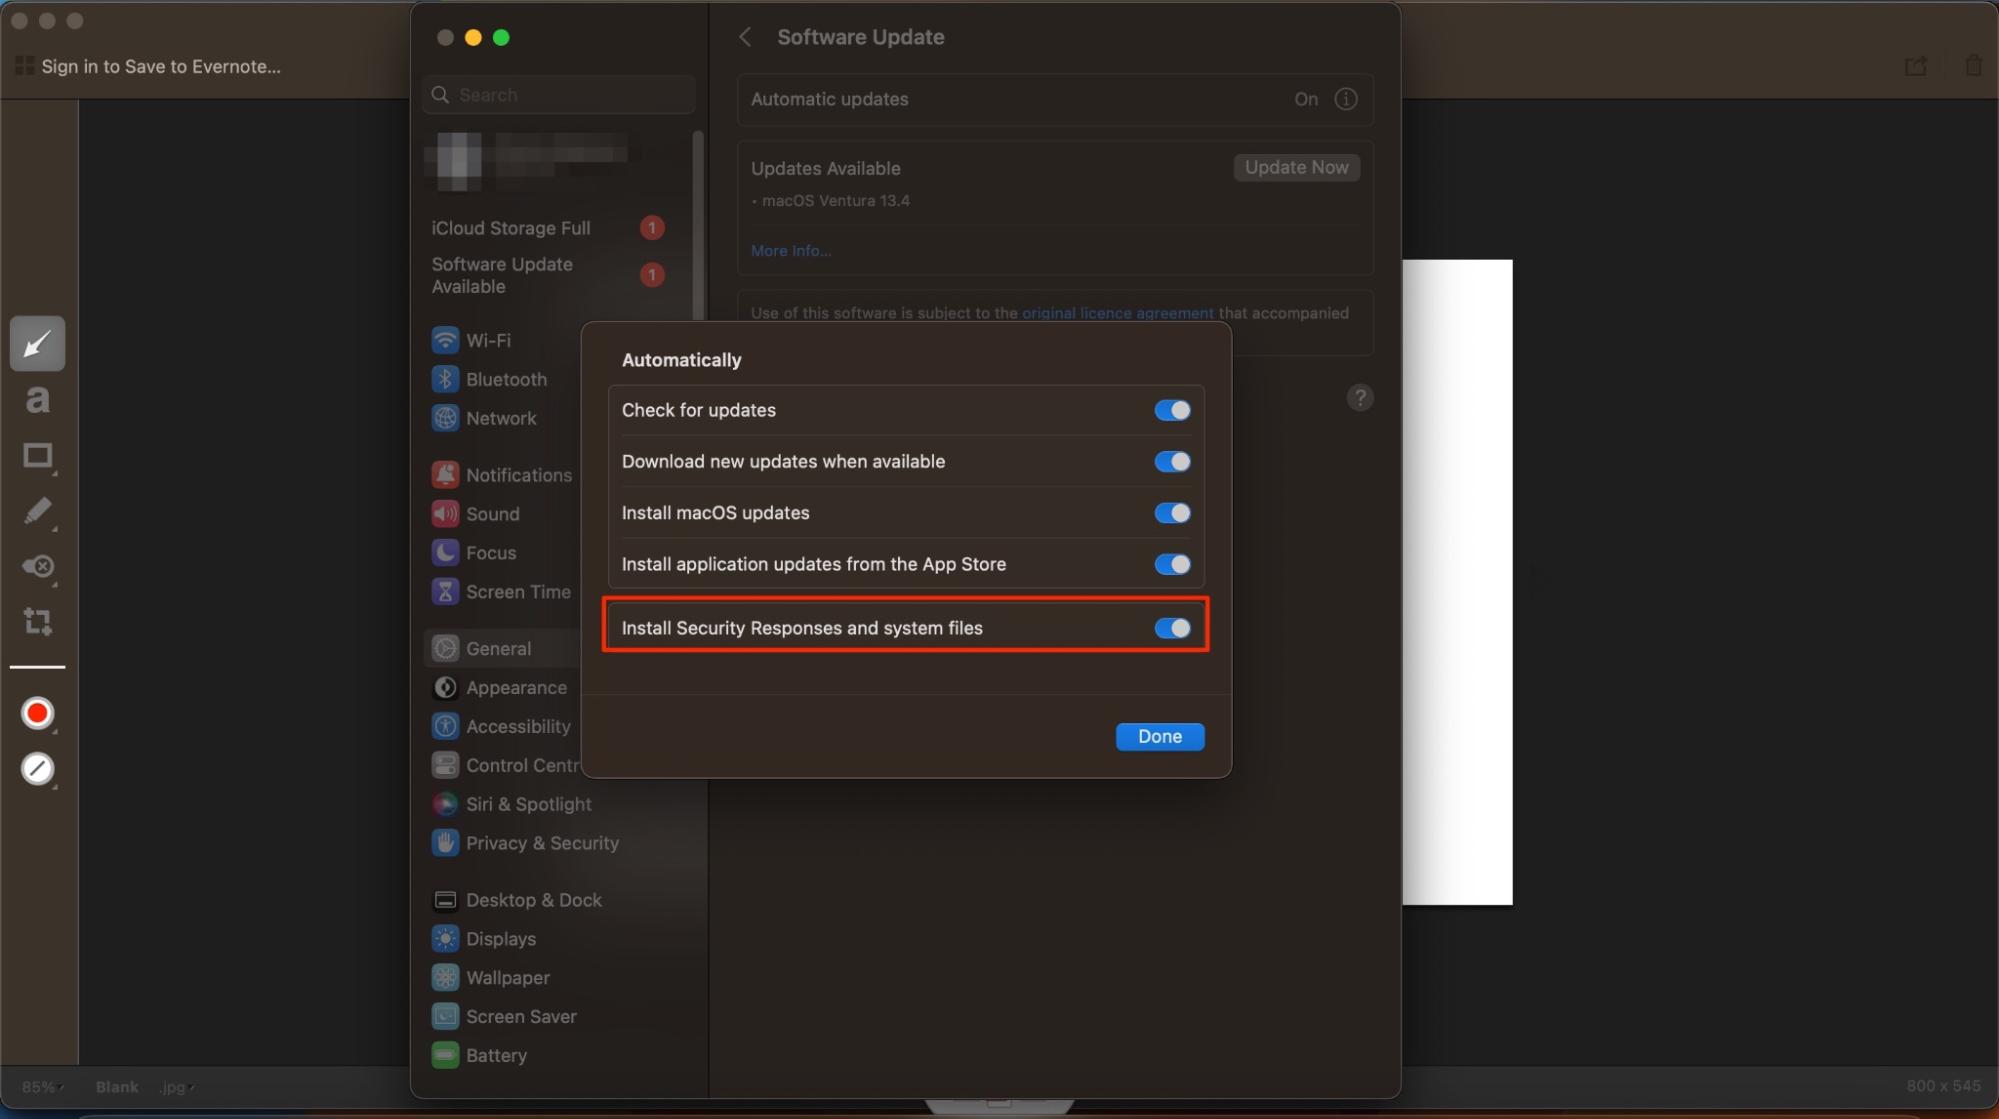This screenshot has height=1119, width=1999.
Task: Select General in the settings sidebar
Action: click(504, 648)
